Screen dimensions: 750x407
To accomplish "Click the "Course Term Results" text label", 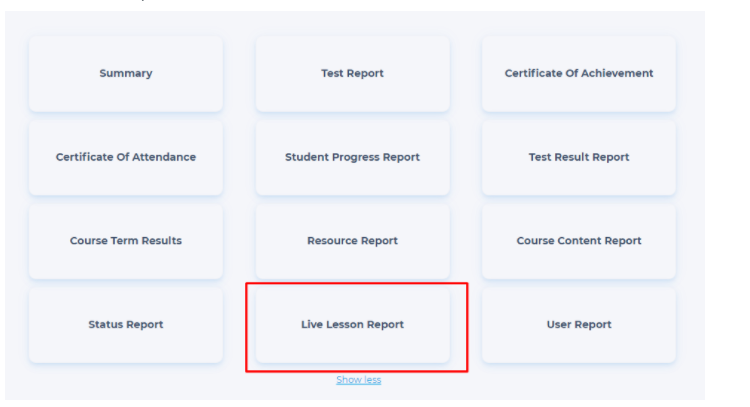I will (x=126, y=241).
